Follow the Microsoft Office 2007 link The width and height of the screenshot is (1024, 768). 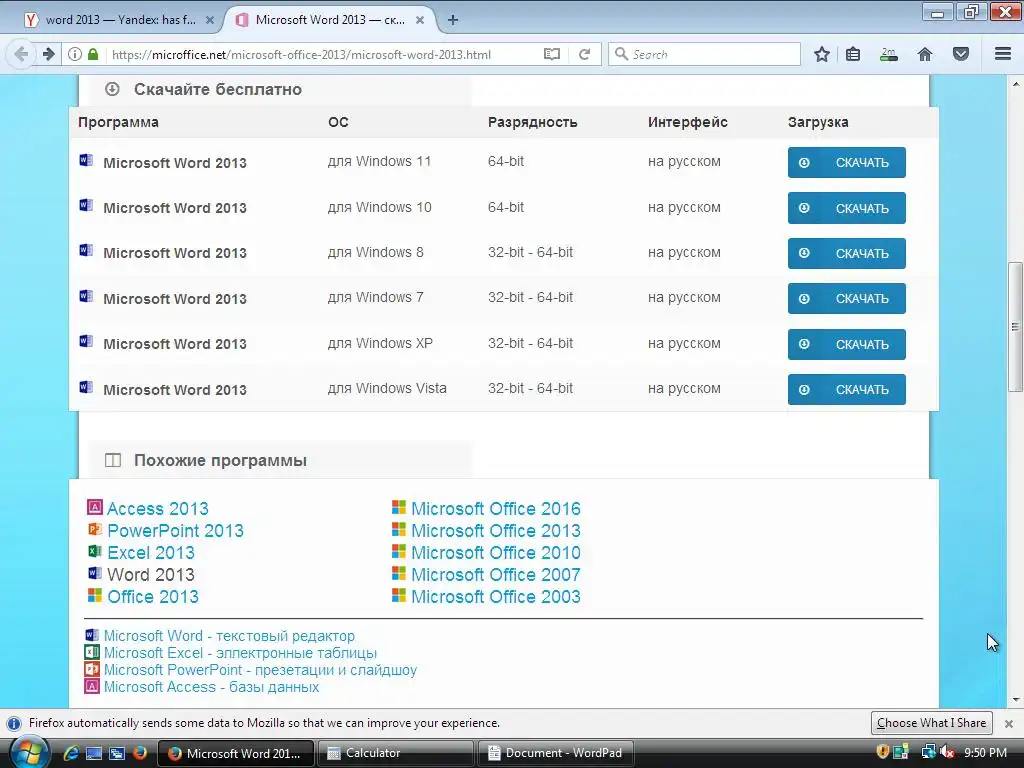click(496, 575)
